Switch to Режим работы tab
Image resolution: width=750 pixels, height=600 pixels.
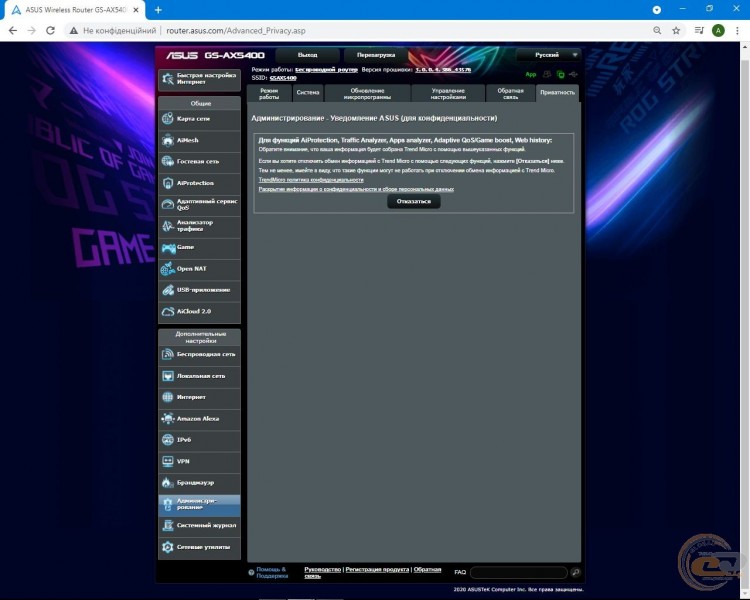coord(269,93)
